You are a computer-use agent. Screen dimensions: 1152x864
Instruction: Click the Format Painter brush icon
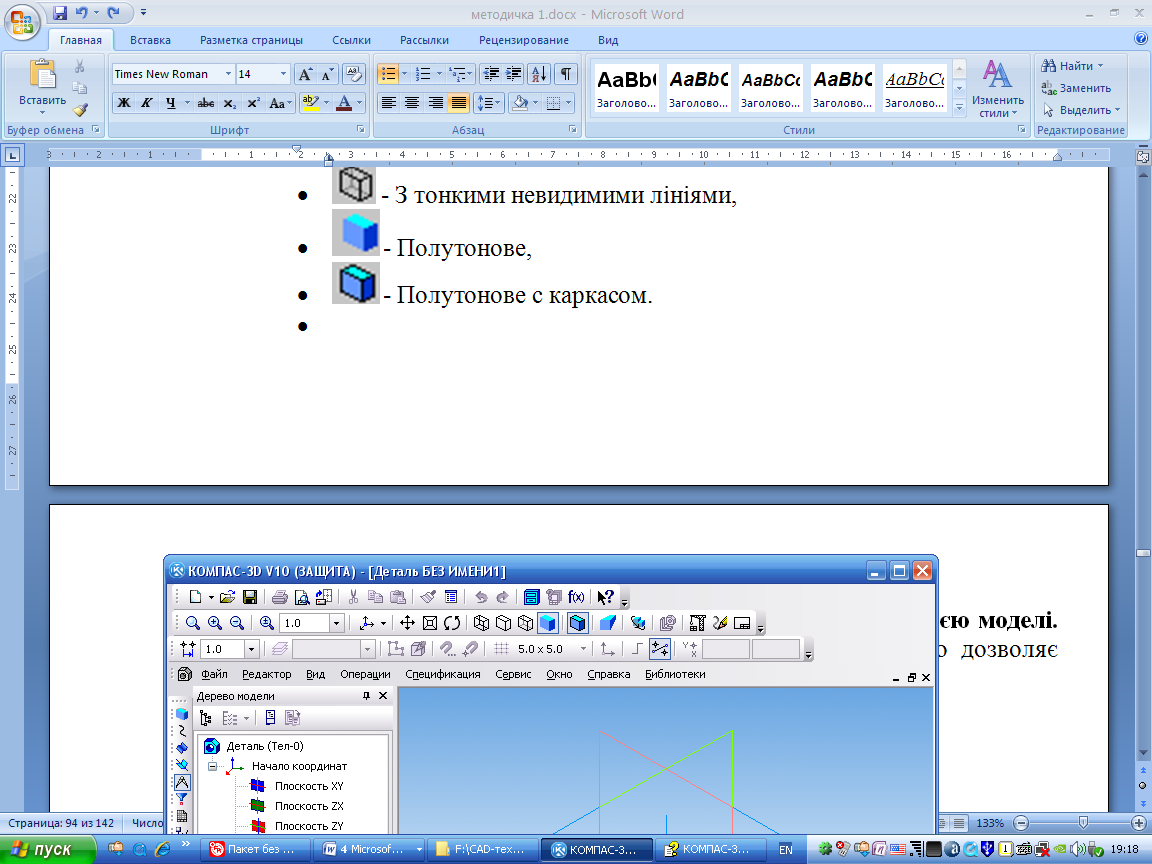click(80, 110)
